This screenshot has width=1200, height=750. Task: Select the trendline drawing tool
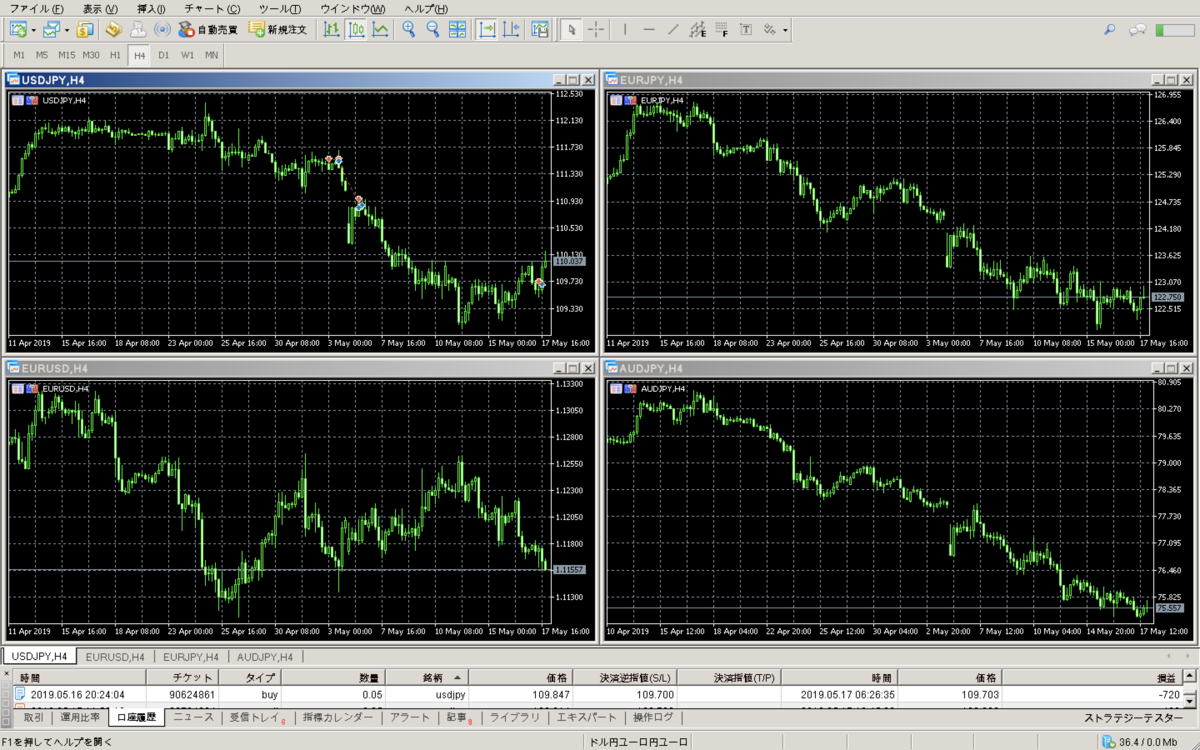(673, 29)
